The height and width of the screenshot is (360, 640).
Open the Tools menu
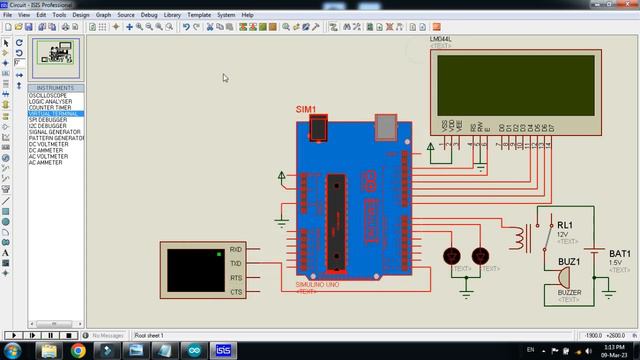point(59,15)
